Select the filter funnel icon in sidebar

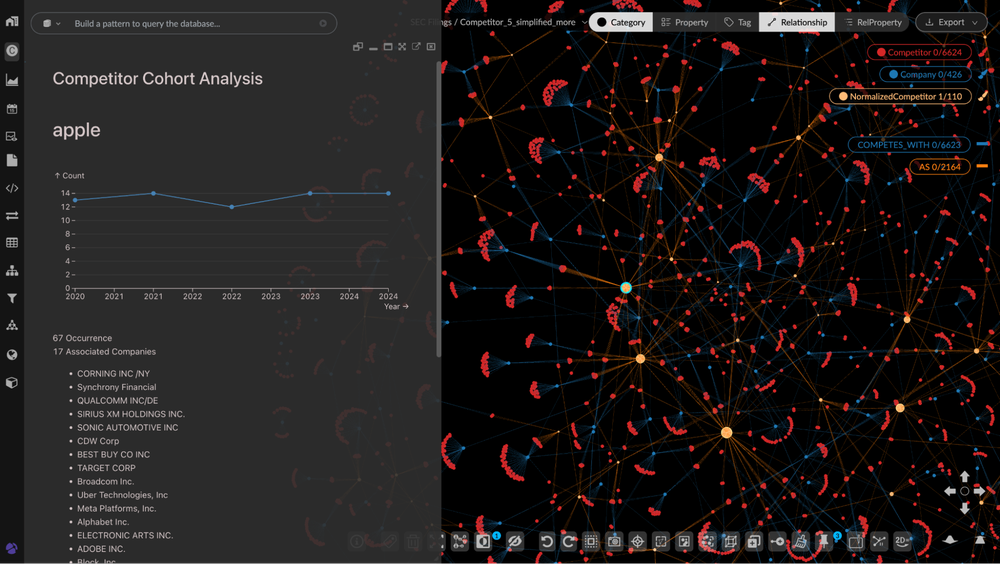tap(12, 298)
